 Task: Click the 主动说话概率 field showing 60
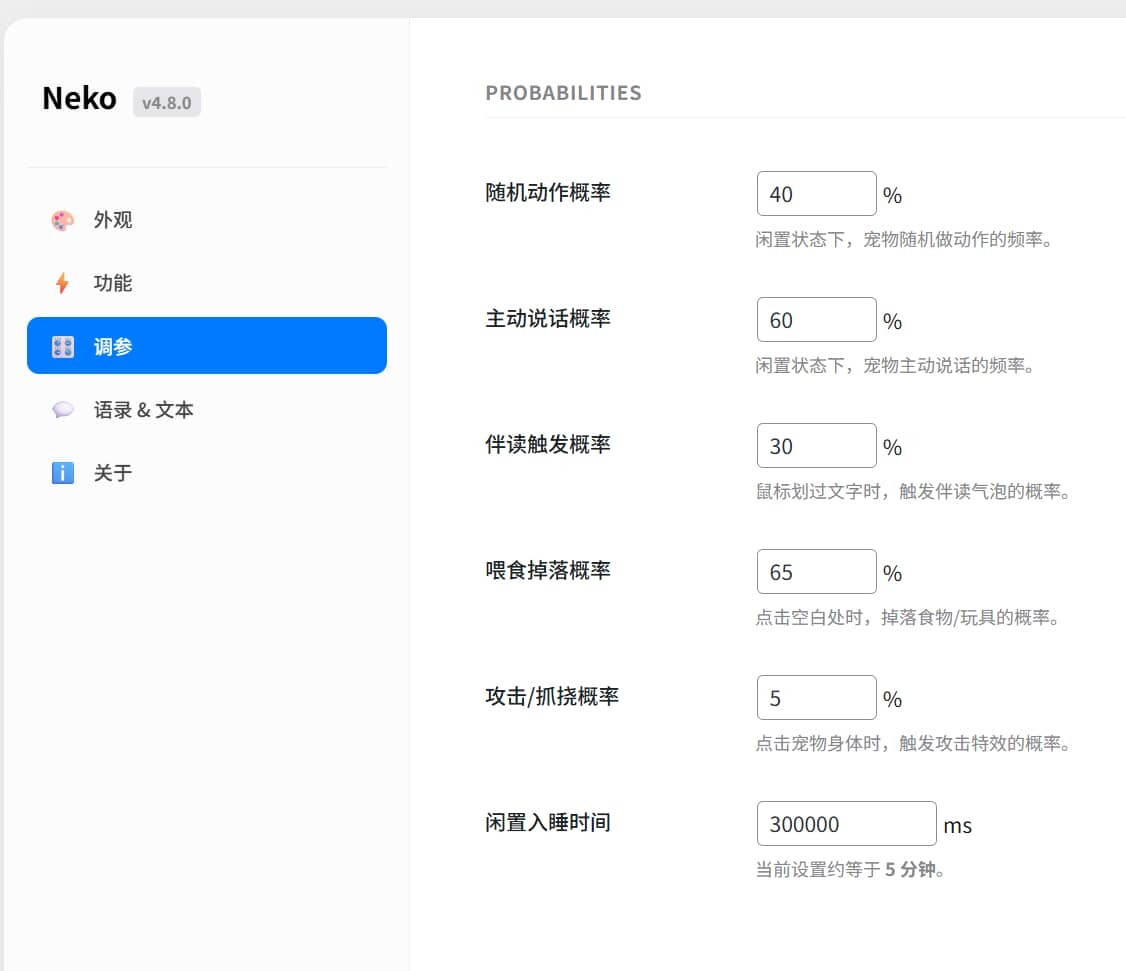point(816,320)
